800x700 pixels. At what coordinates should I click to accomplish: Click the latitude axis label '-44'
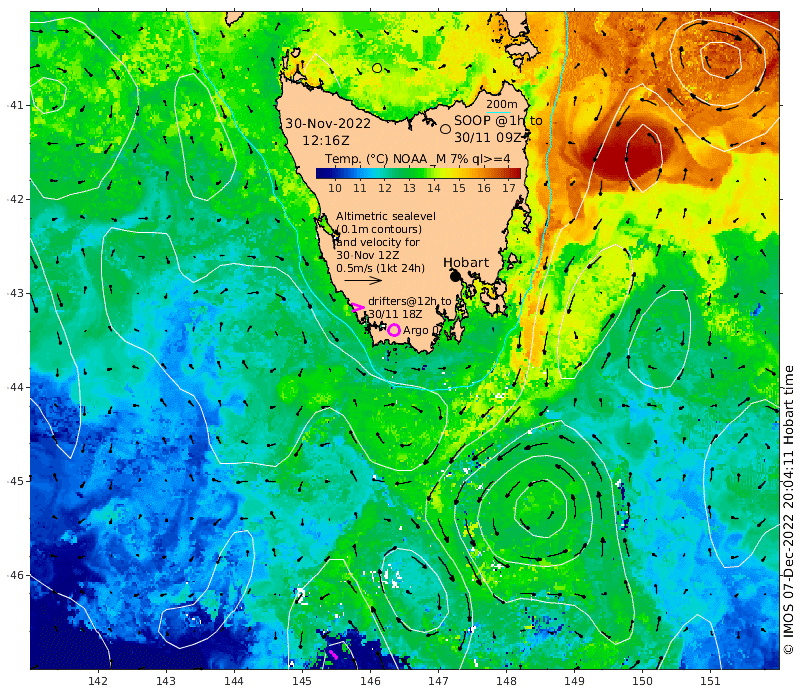(x=15, y=387)
